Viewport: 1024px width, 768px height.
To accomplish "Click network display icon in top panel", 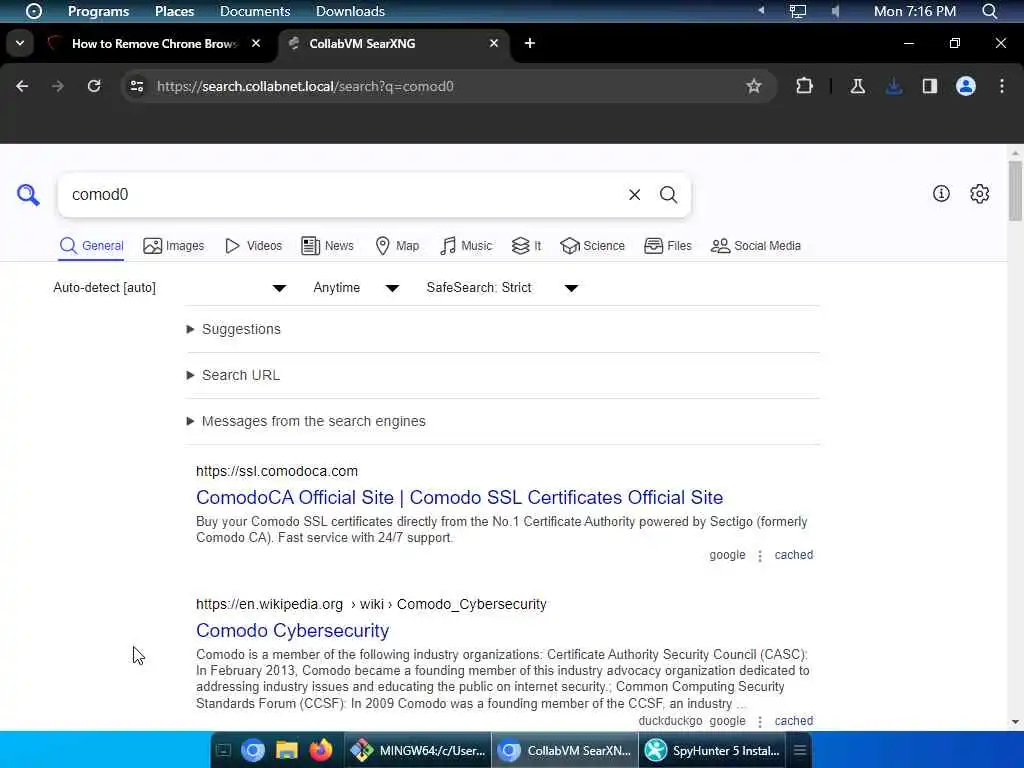I will pos(797,11).
